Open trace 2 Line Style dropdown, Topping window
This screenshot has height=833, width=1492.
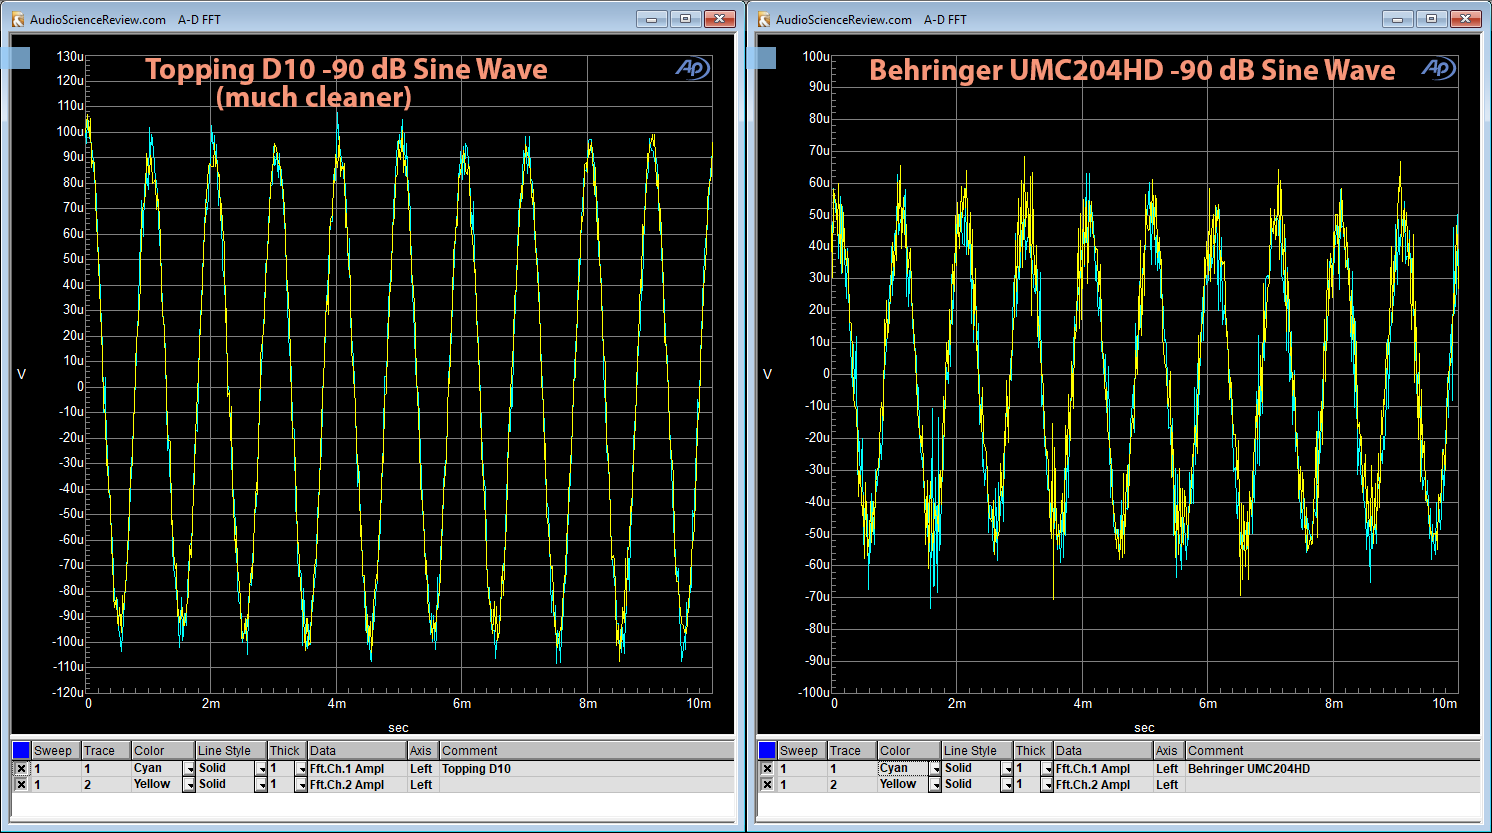(261, 785)
